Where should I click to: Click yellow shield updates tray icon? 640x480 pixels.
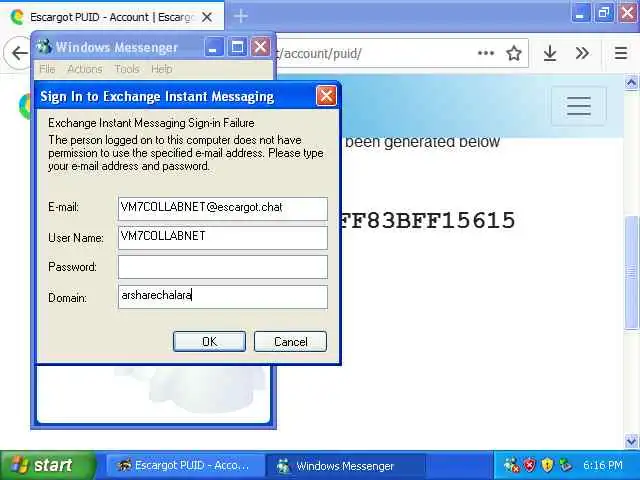(x=547, y=465)
